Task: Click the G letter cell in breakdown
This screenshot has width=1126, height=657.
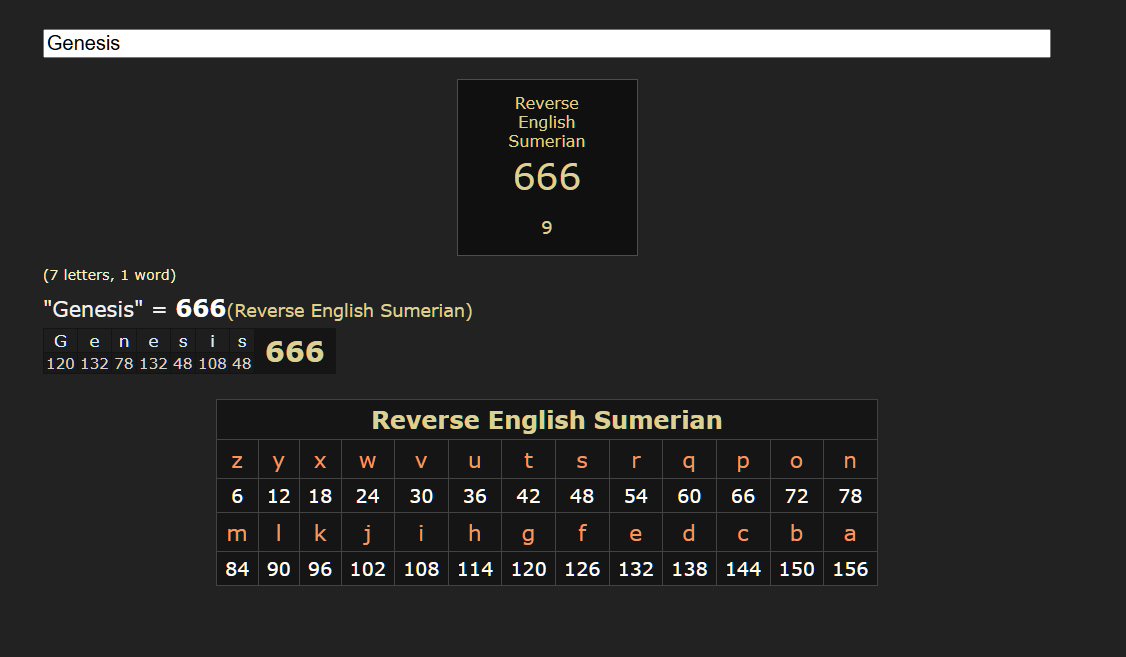Action: tap(60, 342)
